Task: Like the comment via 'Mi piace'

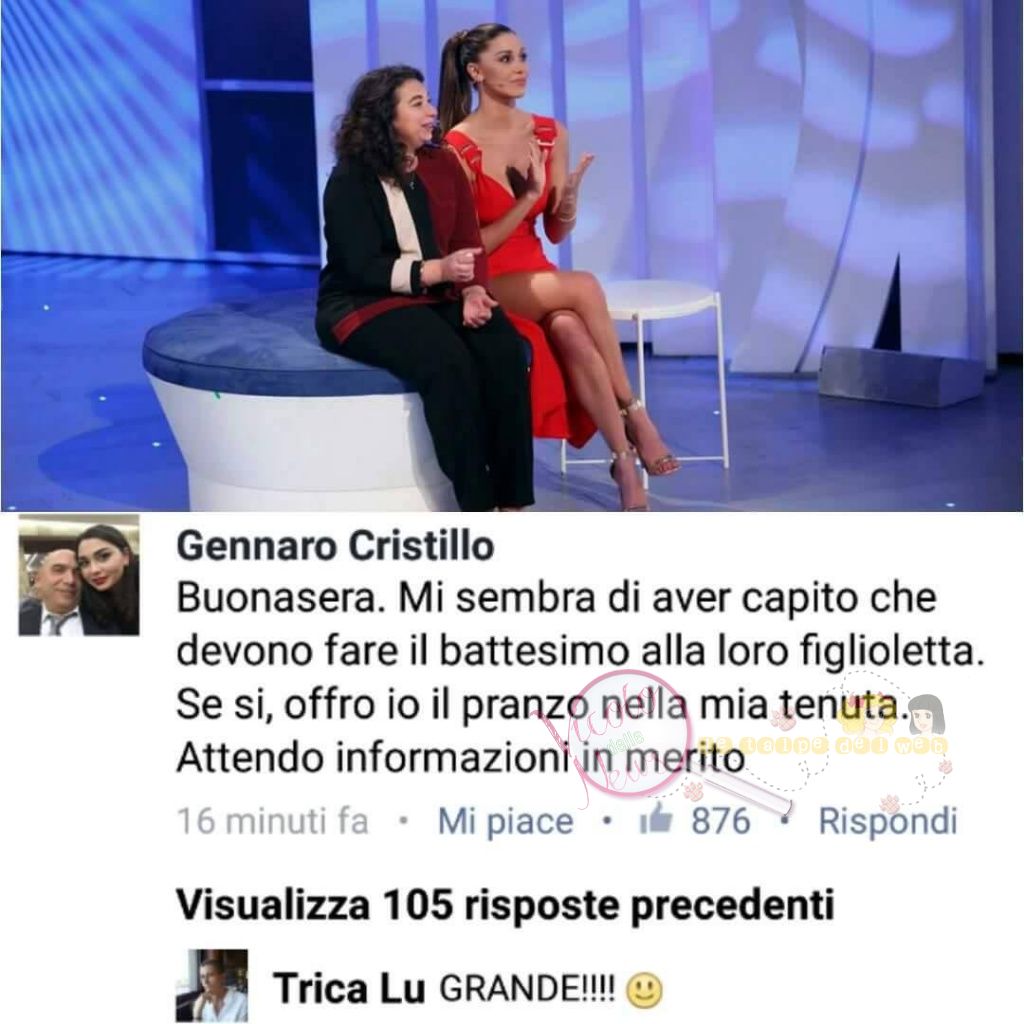Action: pyautogui.click(x=505, y=821)
